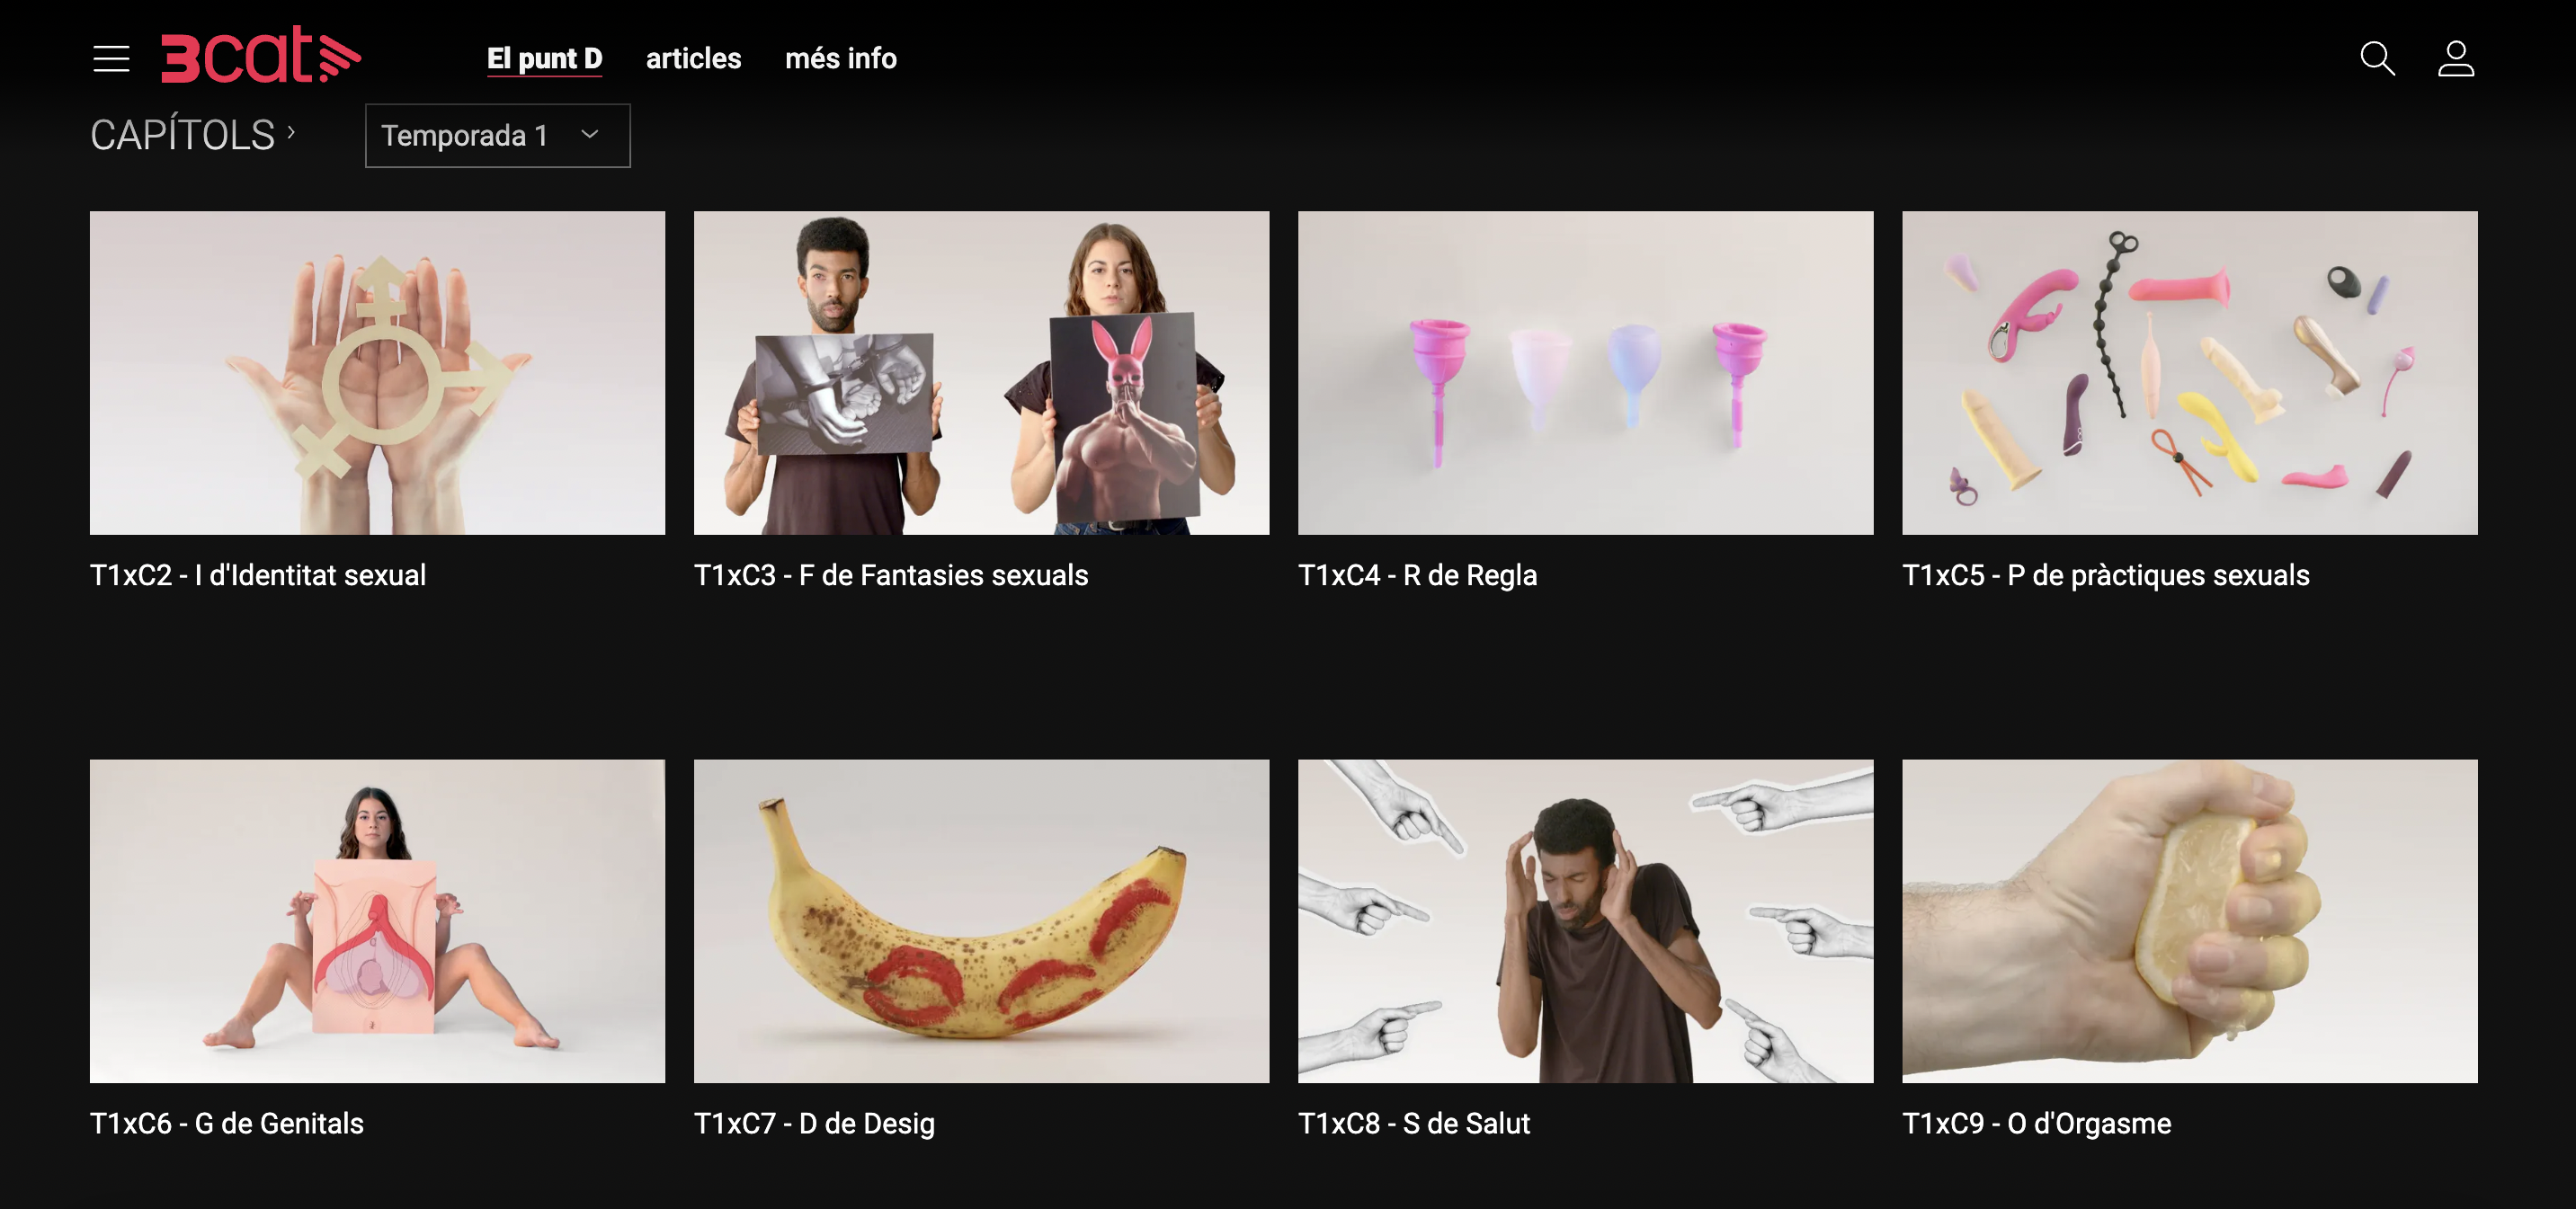Go to the articles tab
Viewport: 2576px width, 1209px height.
click(693, 59)
